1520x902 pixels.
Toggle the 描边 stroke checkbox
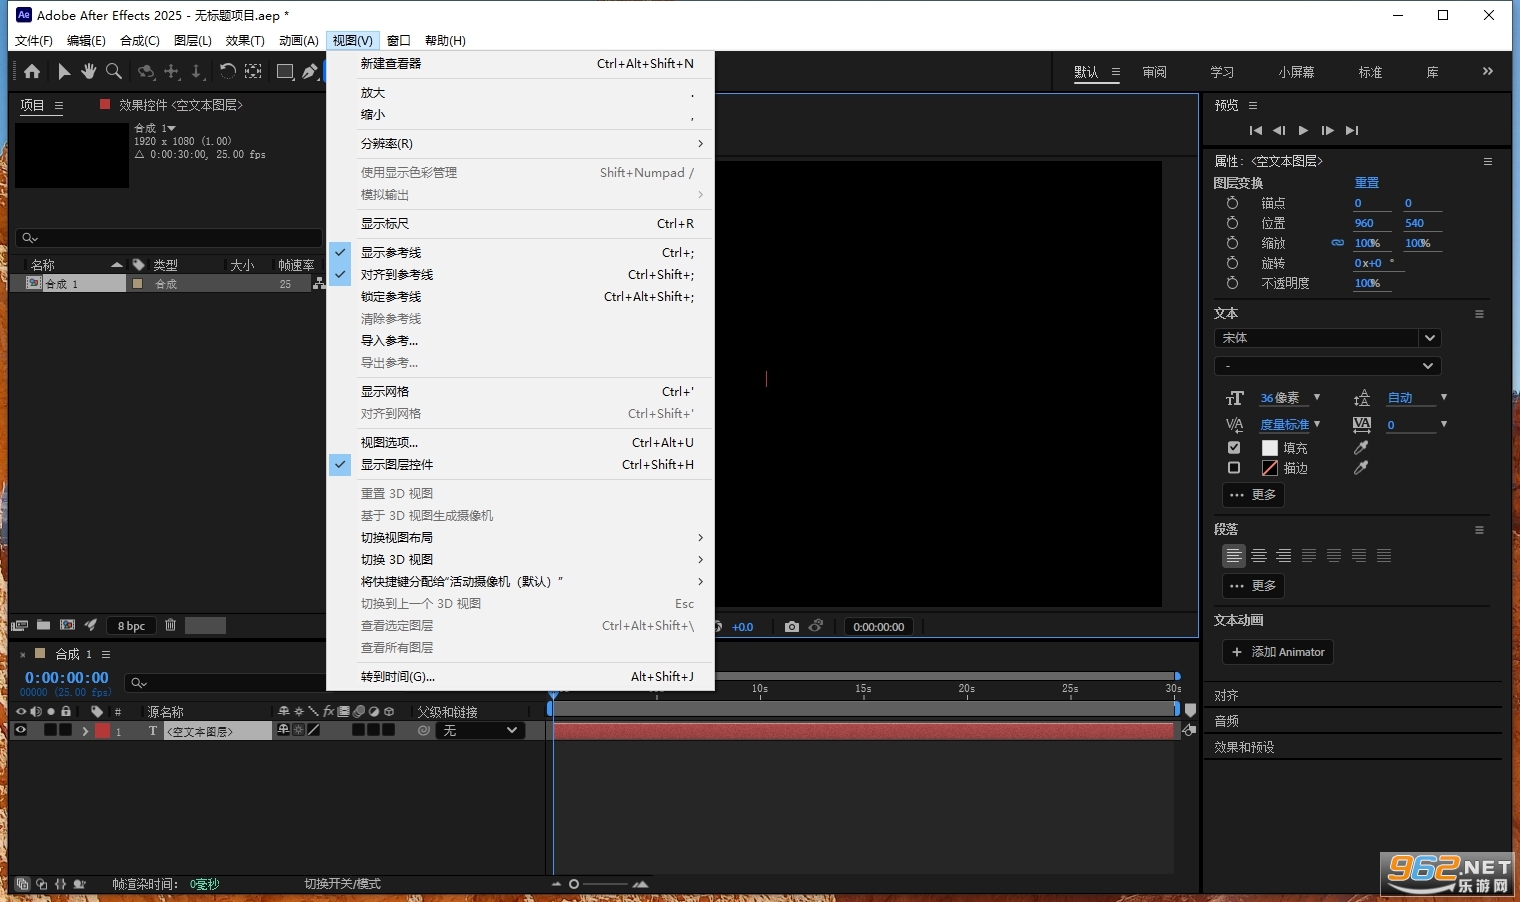[1234, 467]
